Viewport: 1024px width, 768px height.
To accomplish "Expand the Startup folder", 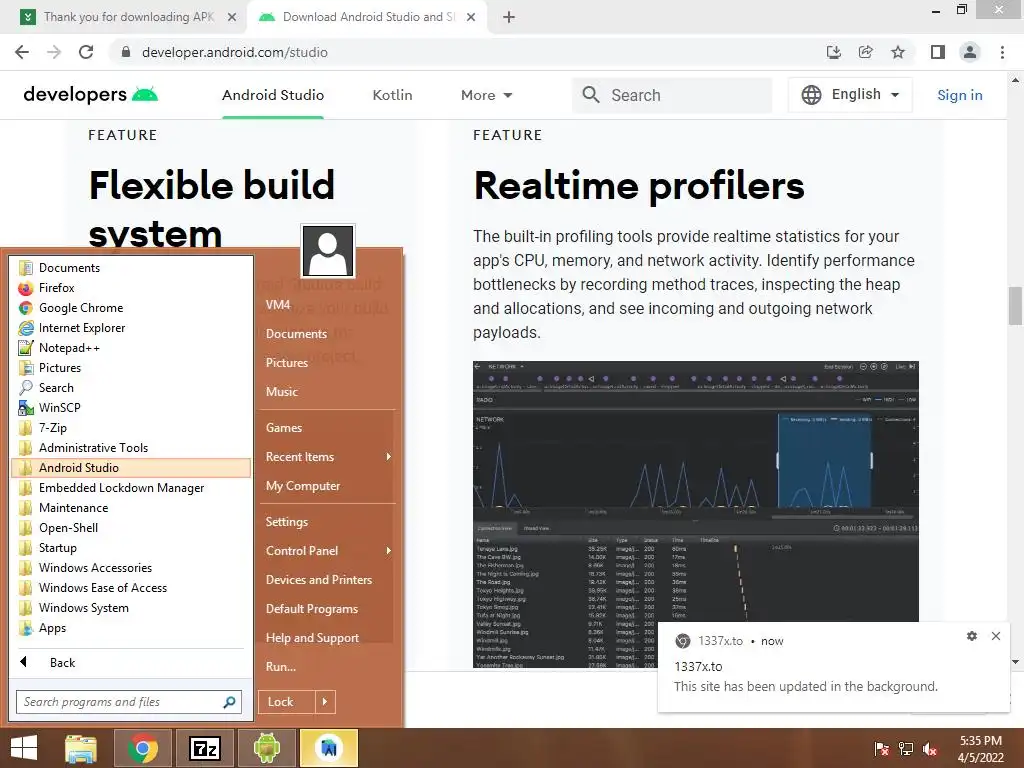I will pos(131,548).
